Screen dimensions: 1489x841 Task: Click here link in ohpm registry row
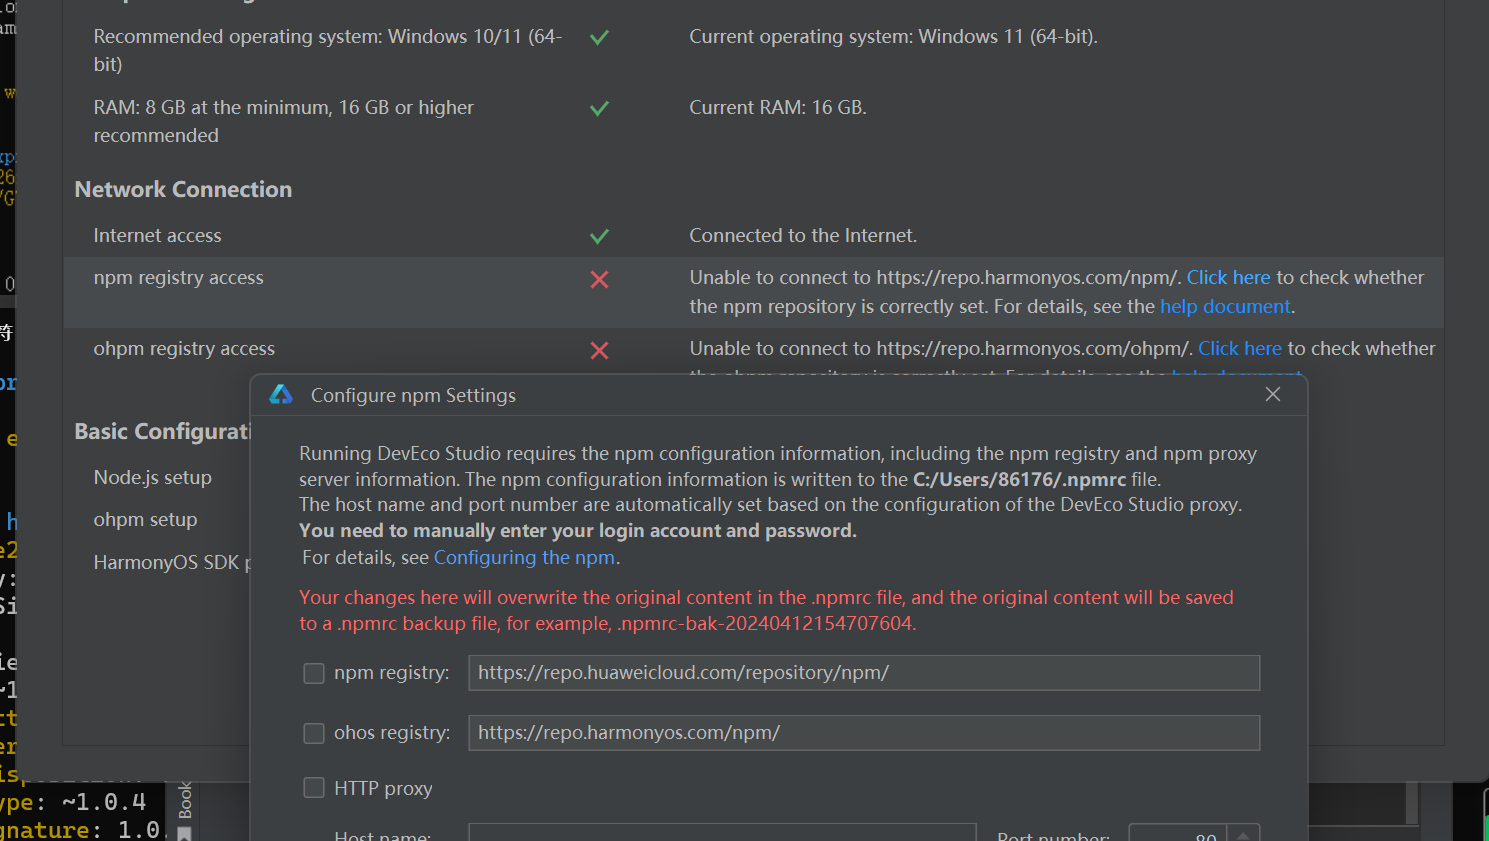[1240, 349]
